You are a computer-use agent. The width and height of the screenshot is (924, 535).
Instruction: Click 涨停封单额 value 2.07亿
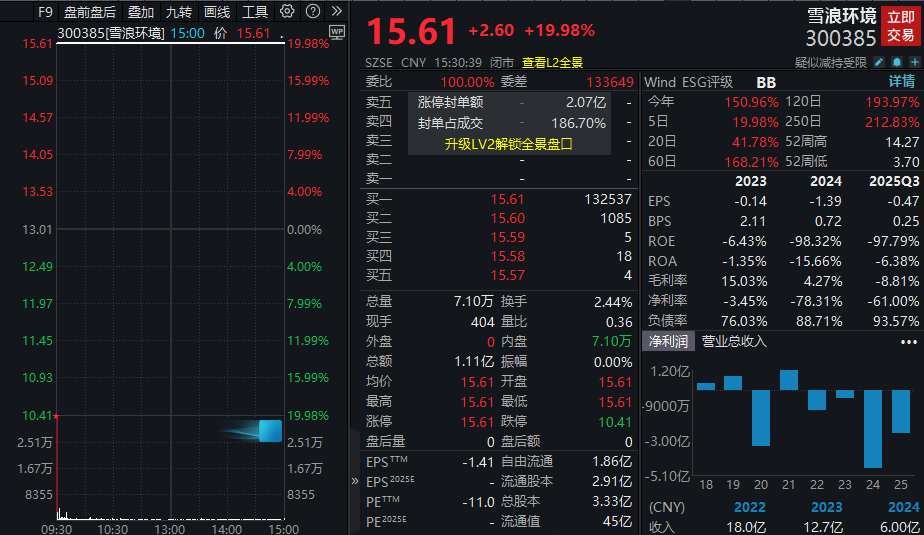pyautogui.click(x=586, y=103)
